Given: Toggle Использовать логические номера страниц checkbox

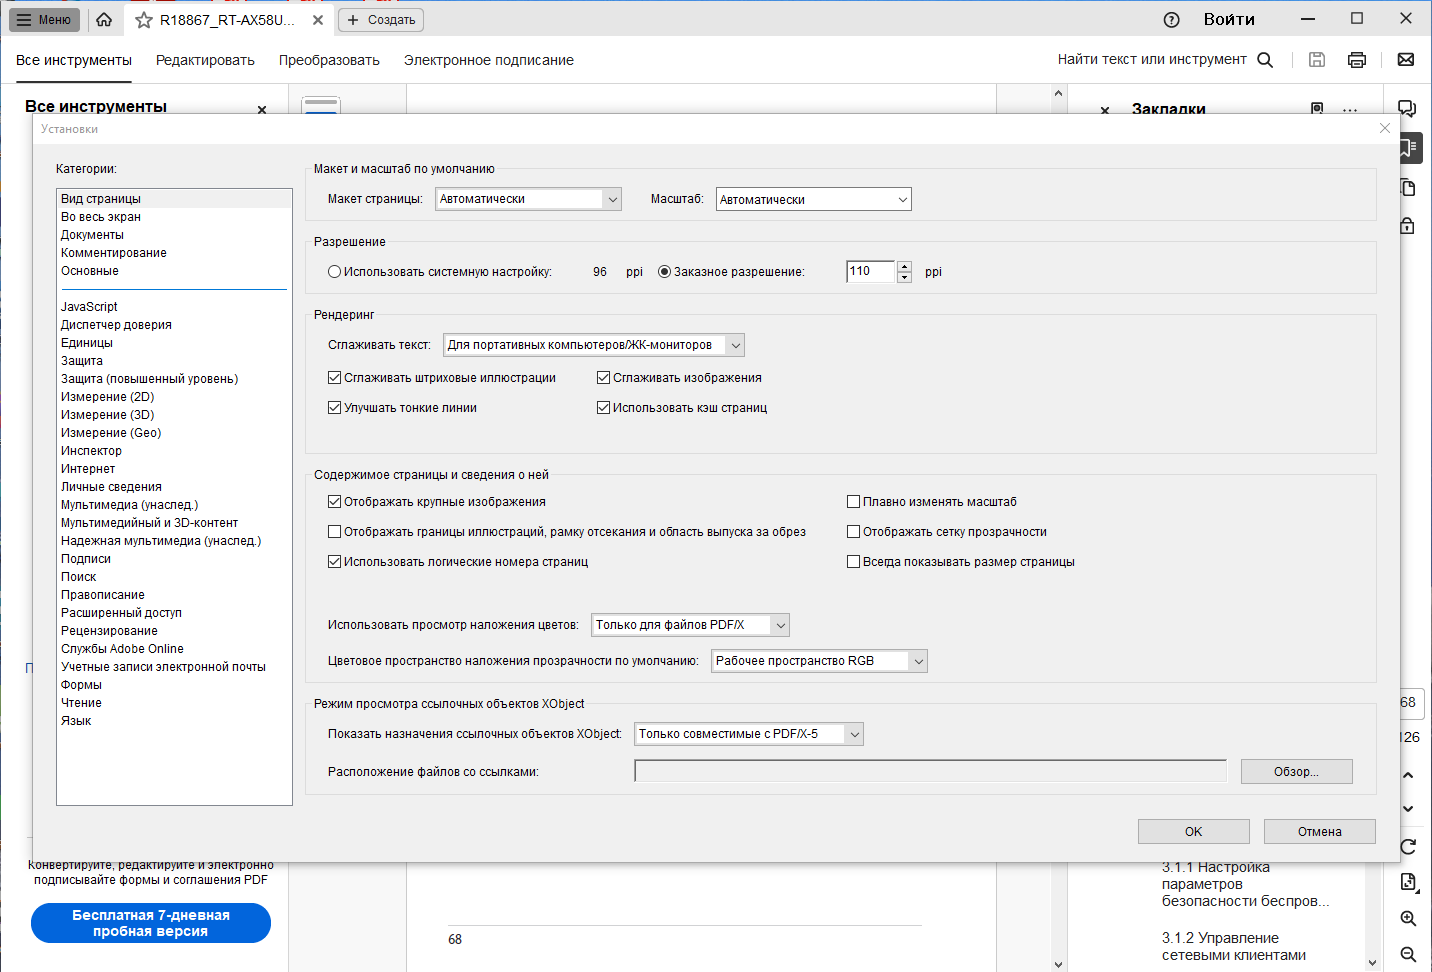Looking at the screenshot, I should pos(335,562).
